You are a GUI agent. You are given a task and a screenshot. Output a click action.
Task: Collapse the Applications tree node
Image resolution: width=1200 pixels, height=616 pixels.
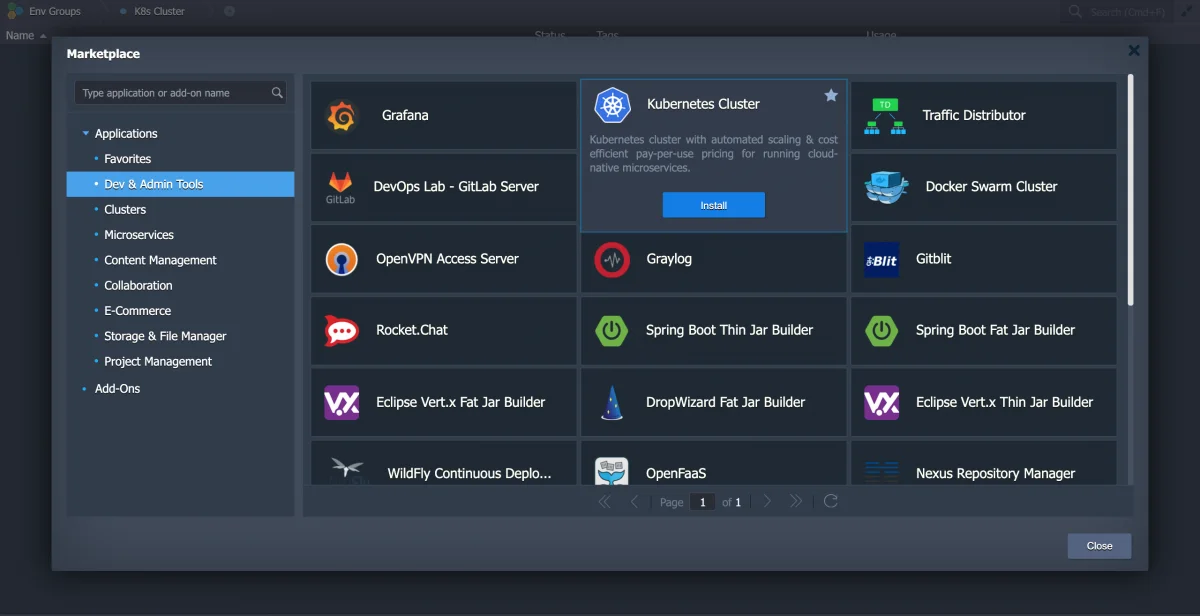[86, 134]
